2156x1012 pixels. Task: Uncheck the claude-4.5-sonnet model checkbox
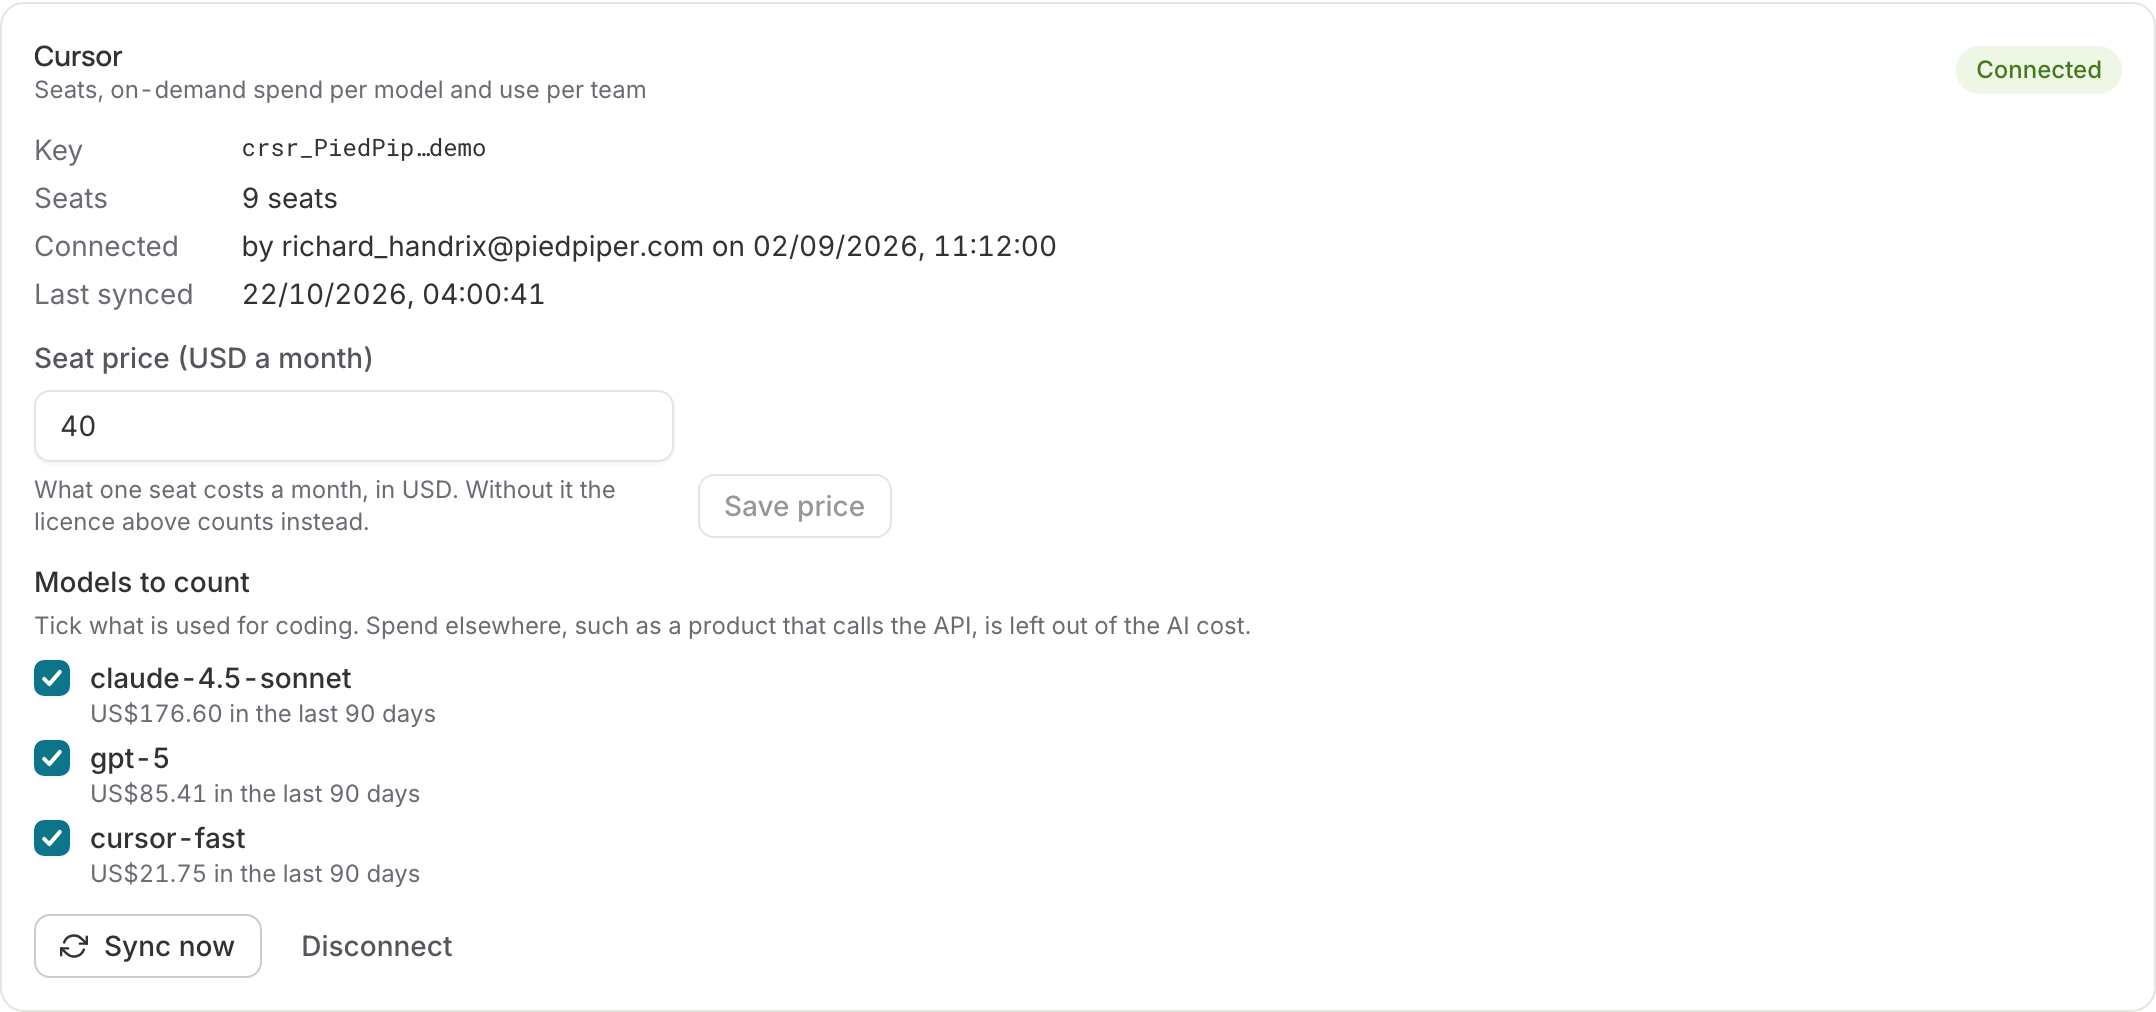[52, 678]
